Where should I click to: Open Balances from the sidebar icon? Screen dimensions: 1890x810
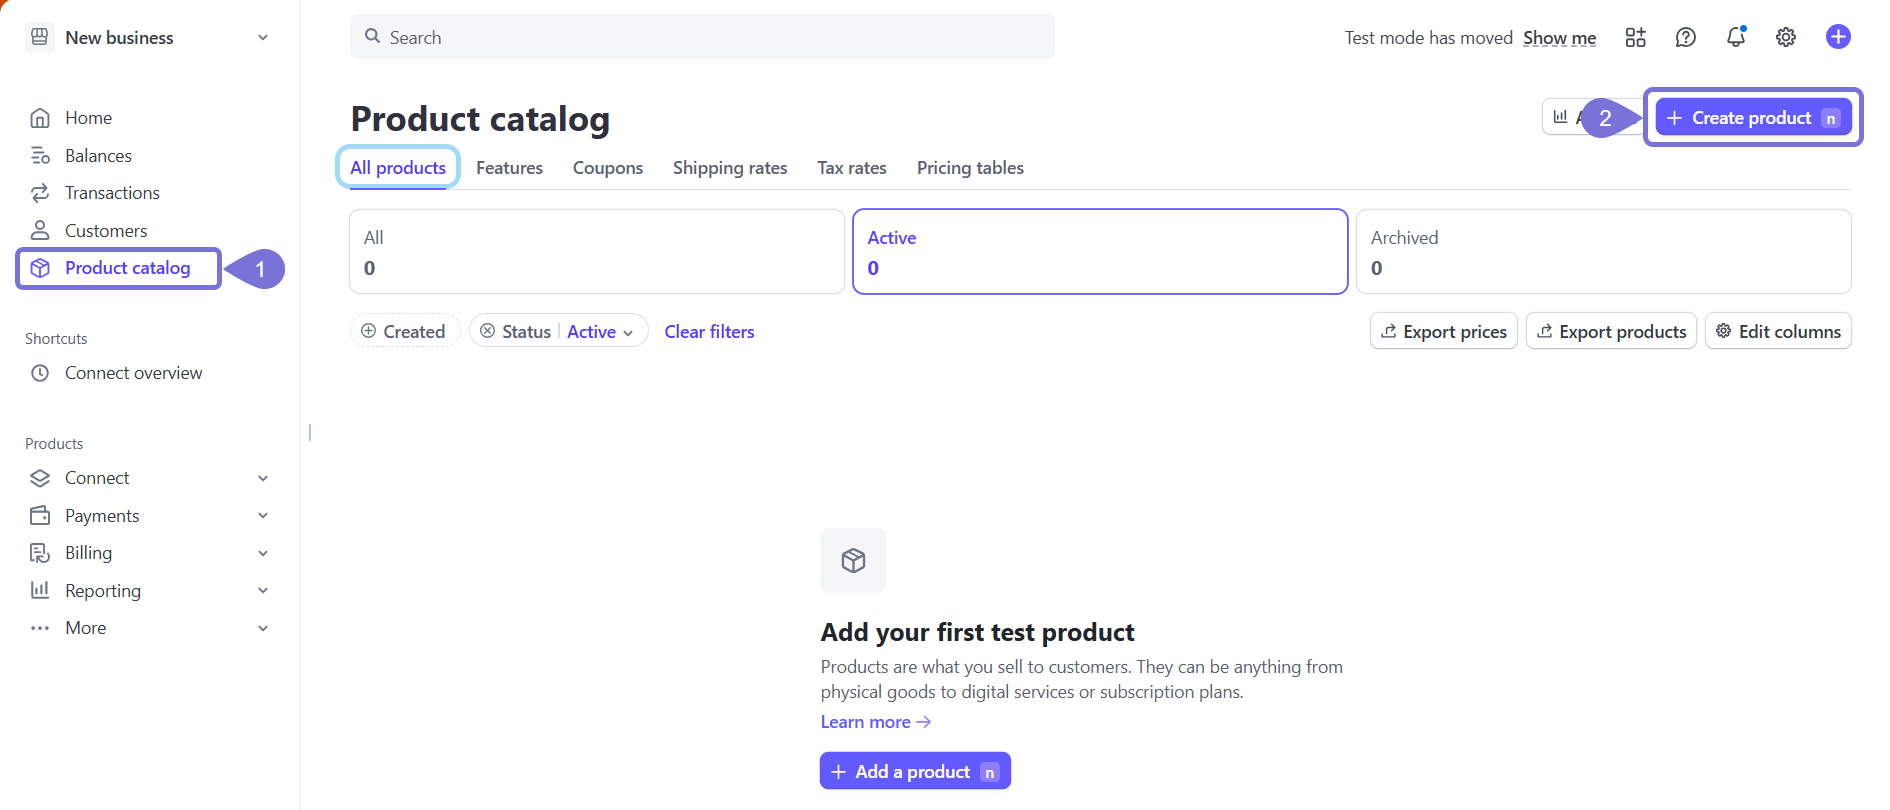coord(40,156)
